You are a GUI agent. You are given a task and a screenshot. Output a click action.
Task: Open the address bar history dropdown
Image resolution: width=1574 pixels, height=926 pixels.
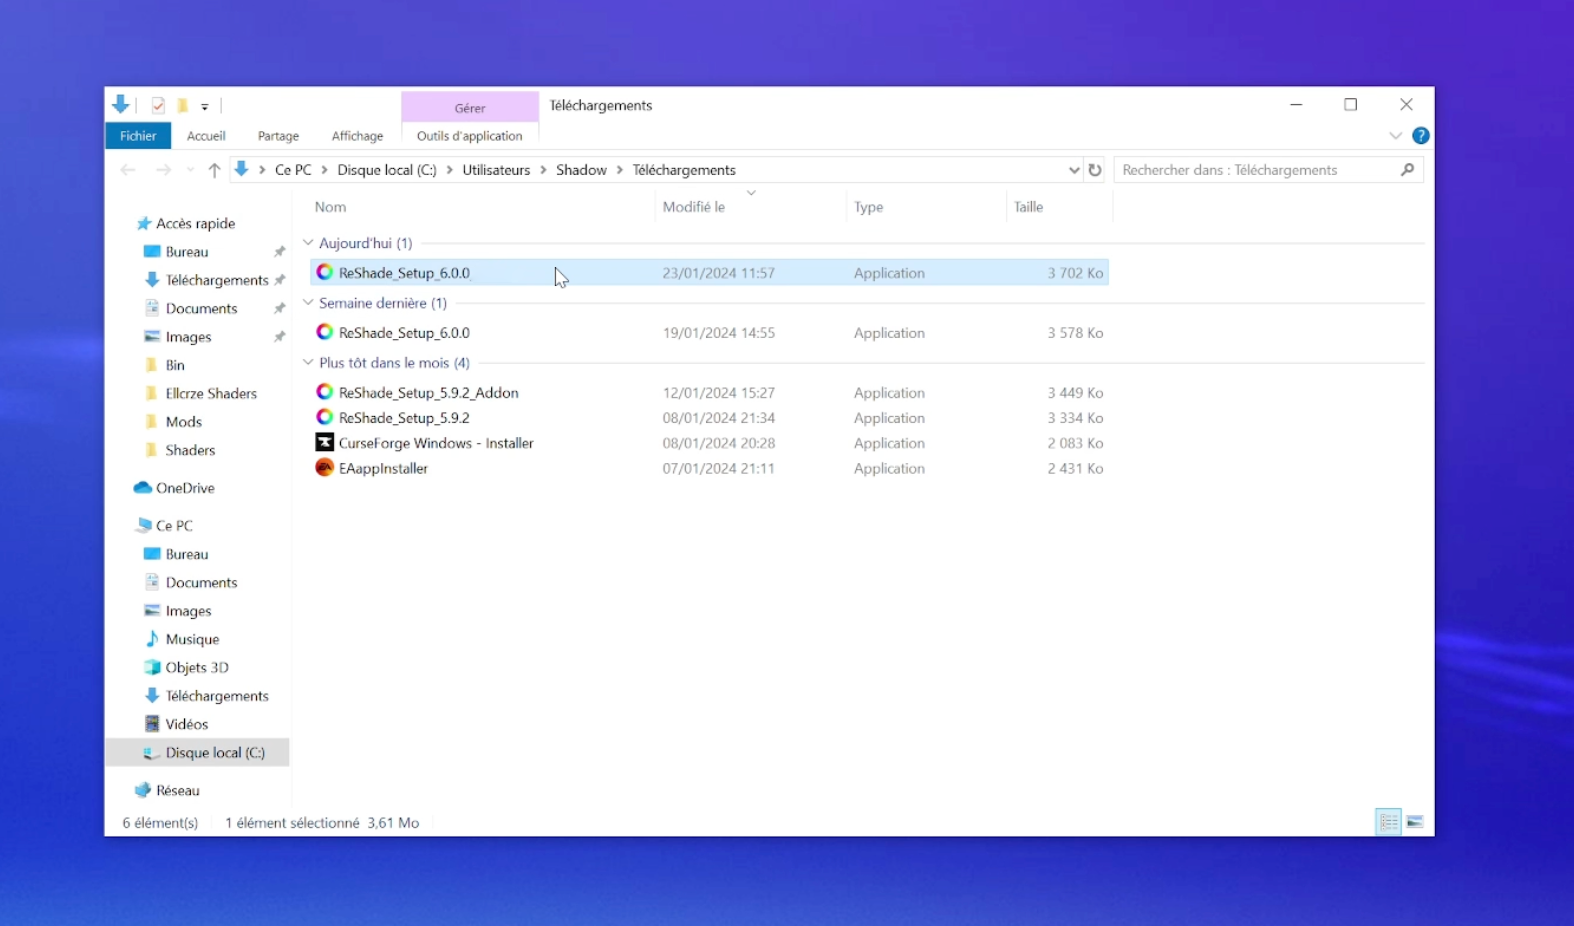click(1073, 170)
